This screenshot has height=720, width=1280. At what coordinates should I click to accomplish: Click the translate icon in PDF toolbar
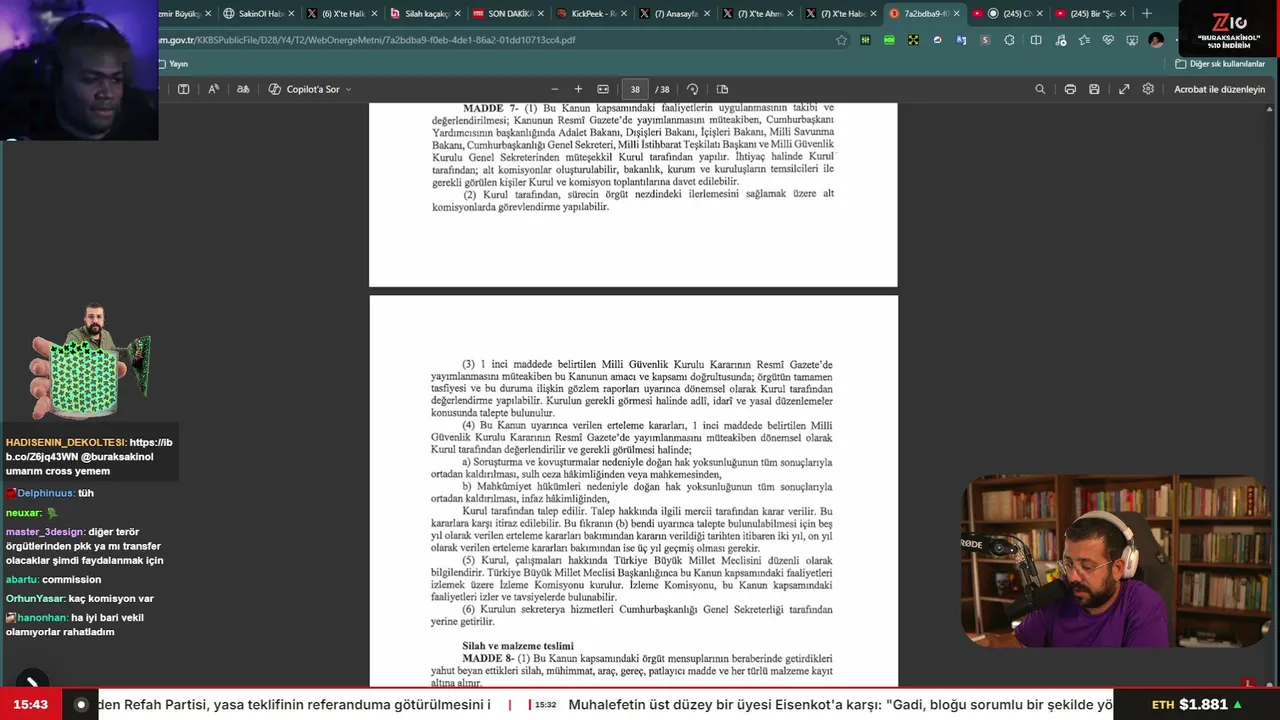tap(243, 89)
